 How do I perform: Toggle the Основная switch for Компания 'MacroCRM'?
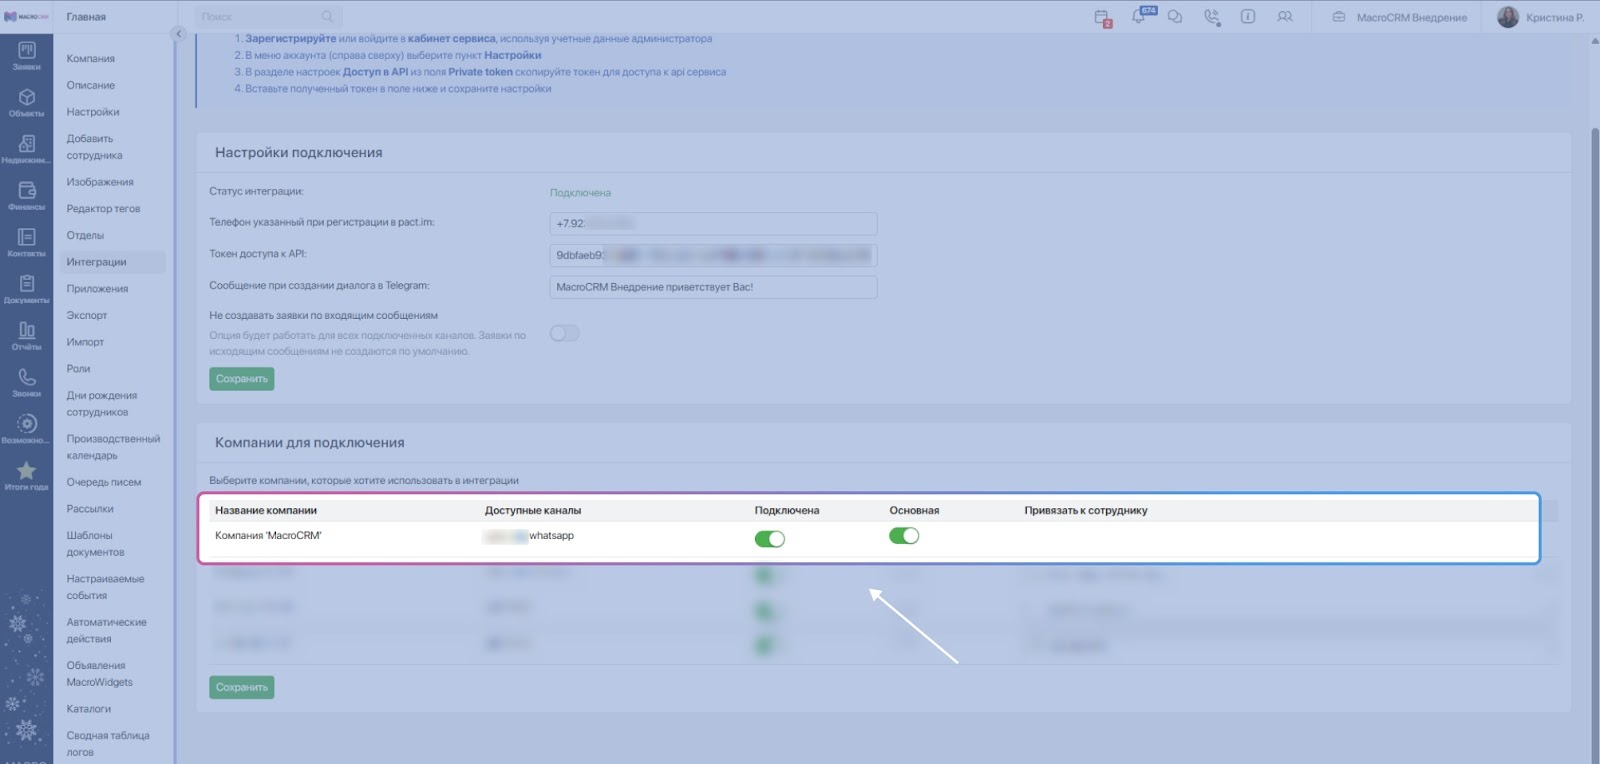pyautogui.click(x=904, y=536)
